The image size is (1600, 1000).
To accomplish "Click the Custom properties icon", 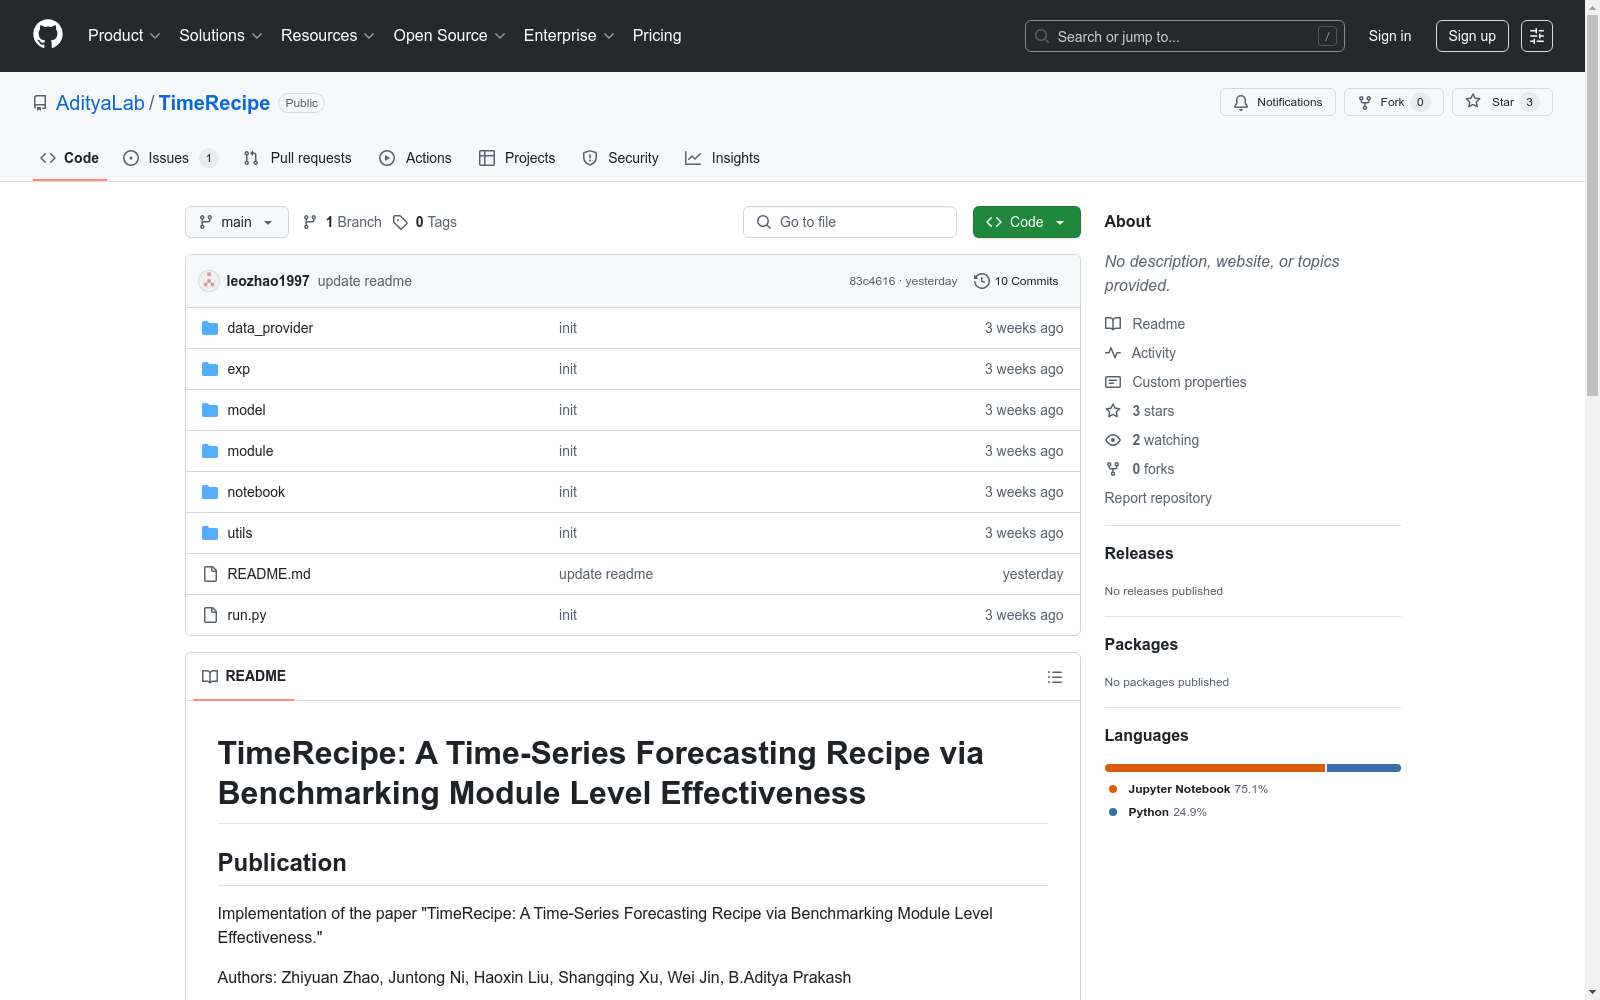I will coord(1113,382).
